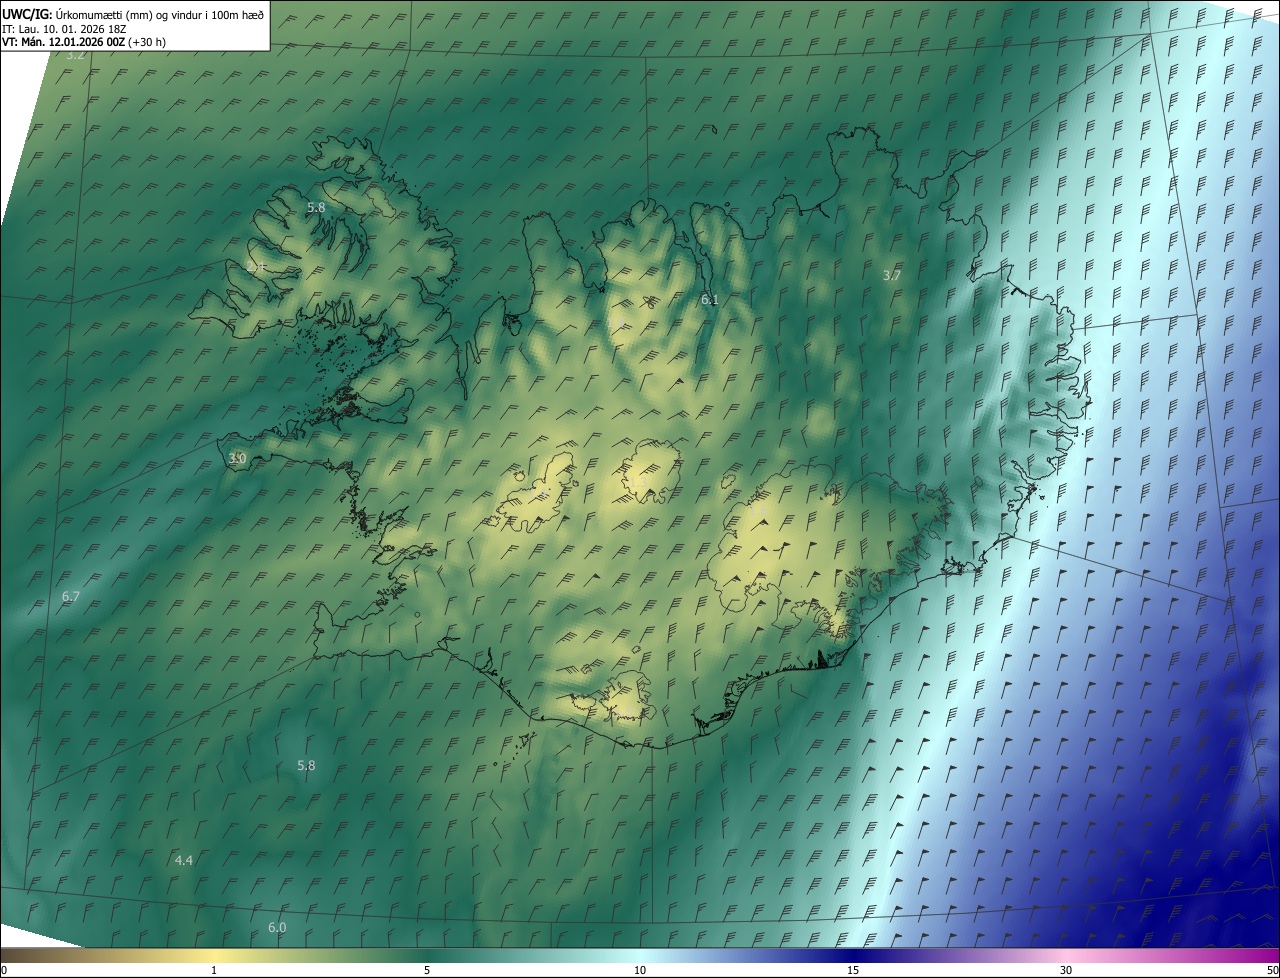Click the 6.1 value in north Iceland

[710, 299]
